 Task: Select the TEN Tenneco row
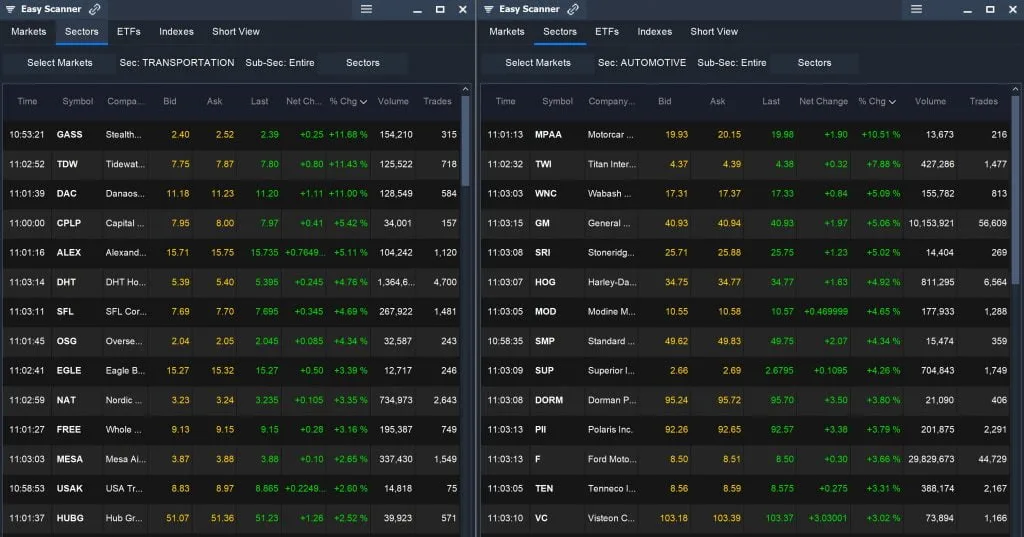[746, 489]
